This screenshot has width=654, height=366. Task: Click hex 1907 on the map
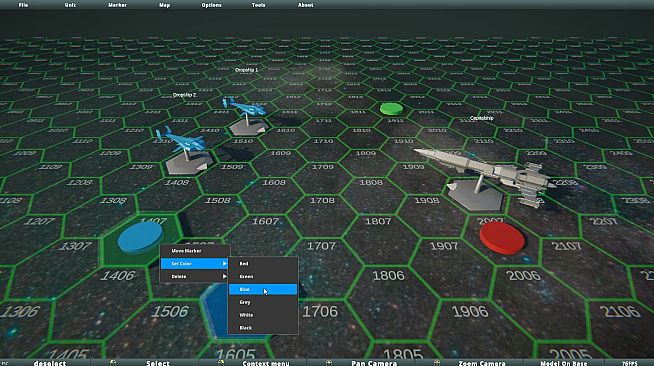[443, 246]
